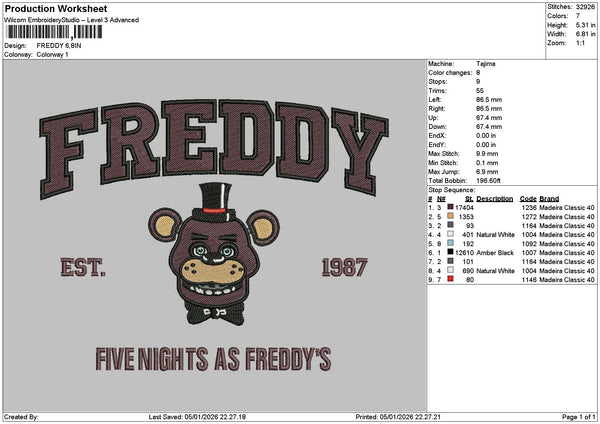Viewport: 600px width, 424px height.
Task: Click the Freddy bear head in the design preview
Action: (214, 254)
